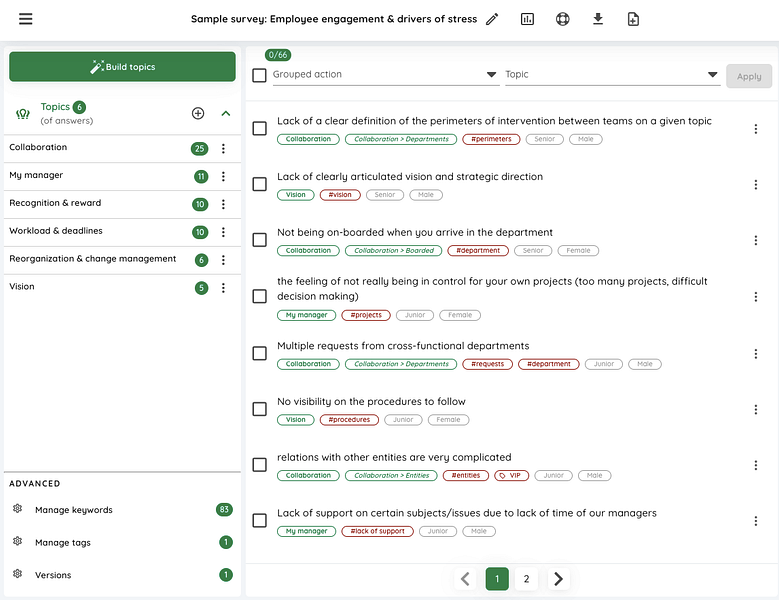The height and width of the screenshot is (600, 779).
Task: Expand the Topic dropdown
Action: [x=612, y=75]
